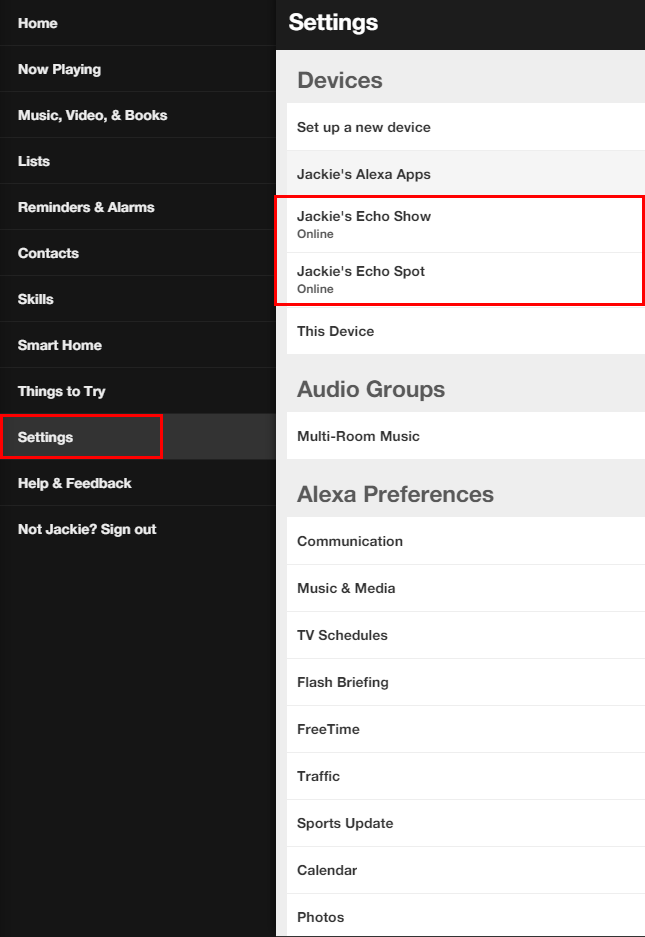Open Multi-Room Music
The width and height of the screenshot is (645, 937).
tap(466, 436)
